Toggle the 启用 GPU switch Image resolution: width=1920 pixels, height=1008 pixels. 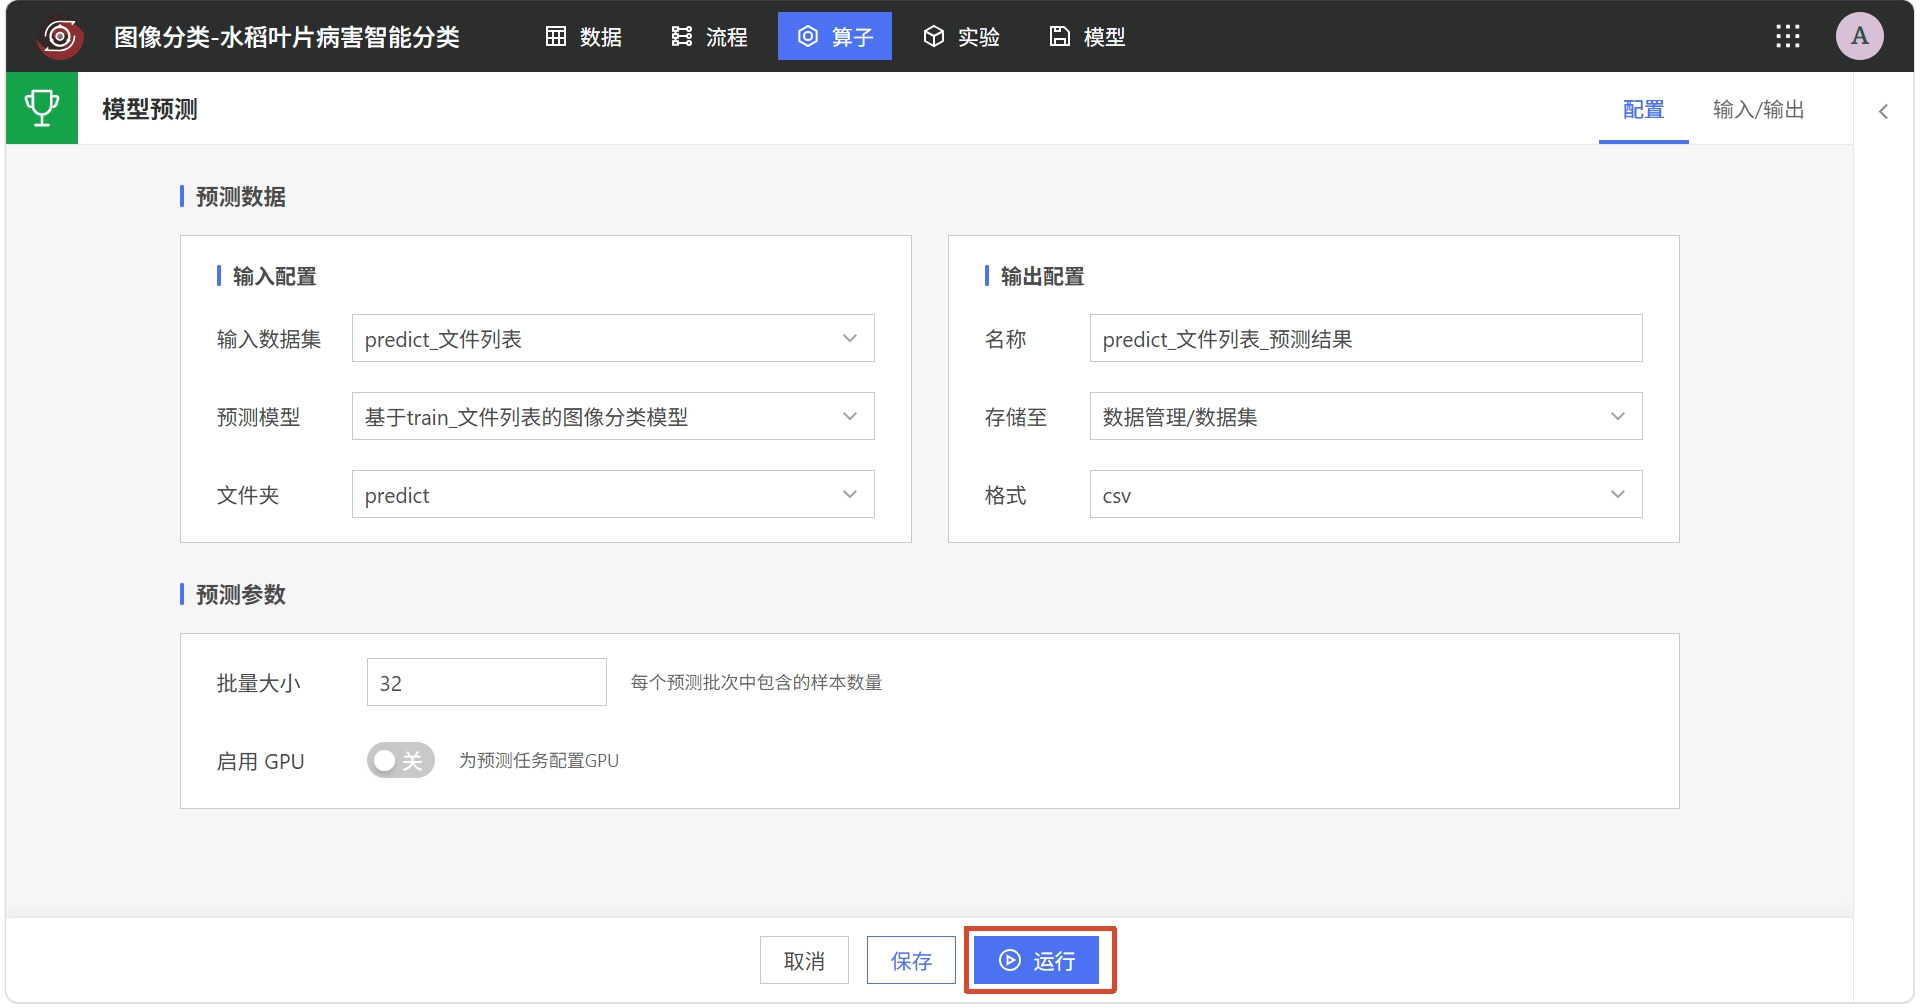click(401, 761)
